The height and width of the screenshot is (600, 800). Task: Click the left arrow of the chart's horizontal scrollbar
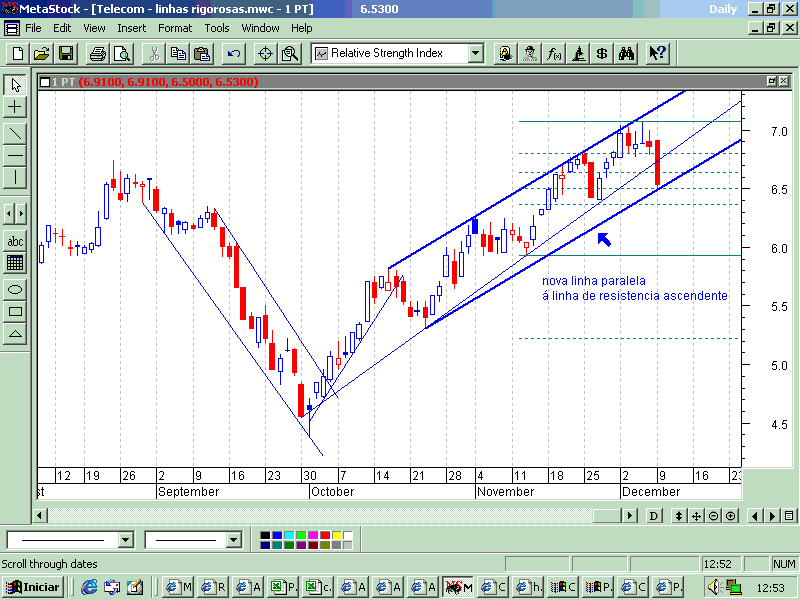(x=40, y=515)
